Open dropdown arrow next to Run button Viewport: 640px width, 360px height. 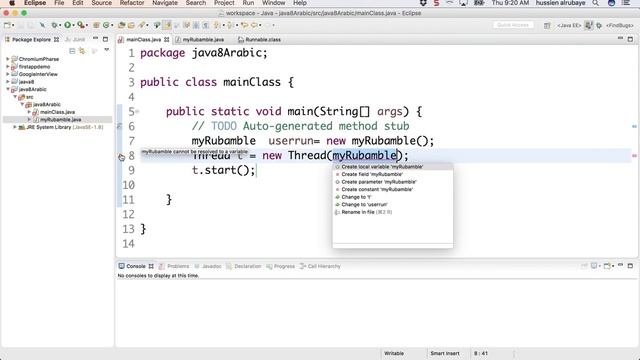click(x=73, y=26)
